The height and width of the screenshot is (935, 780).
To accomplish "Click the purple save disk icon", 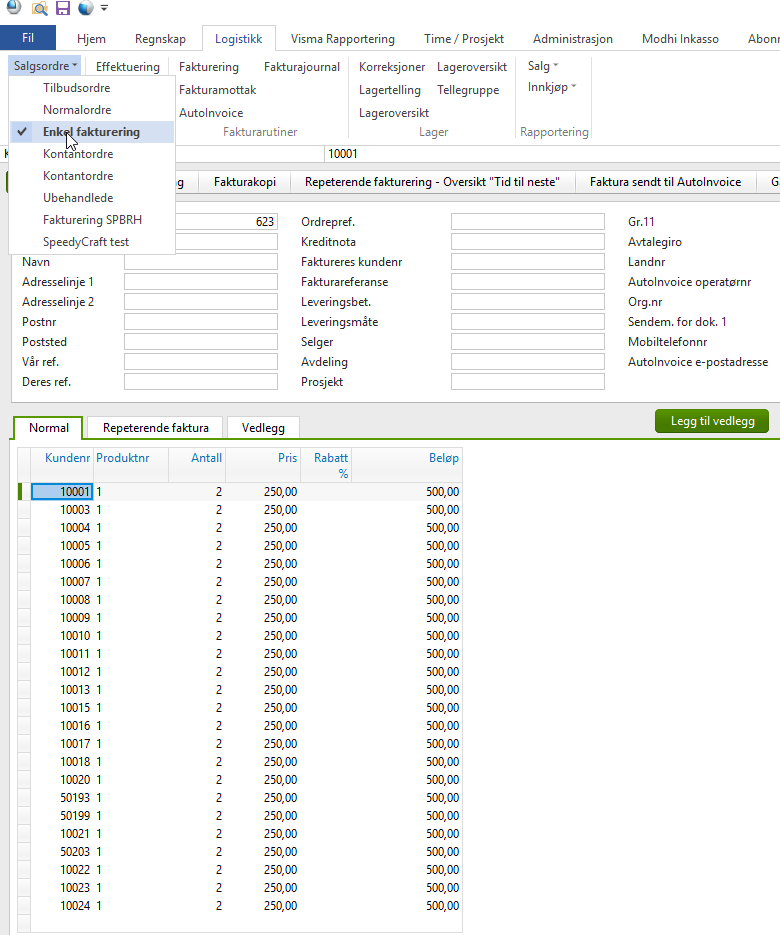I will click(63, 8).
